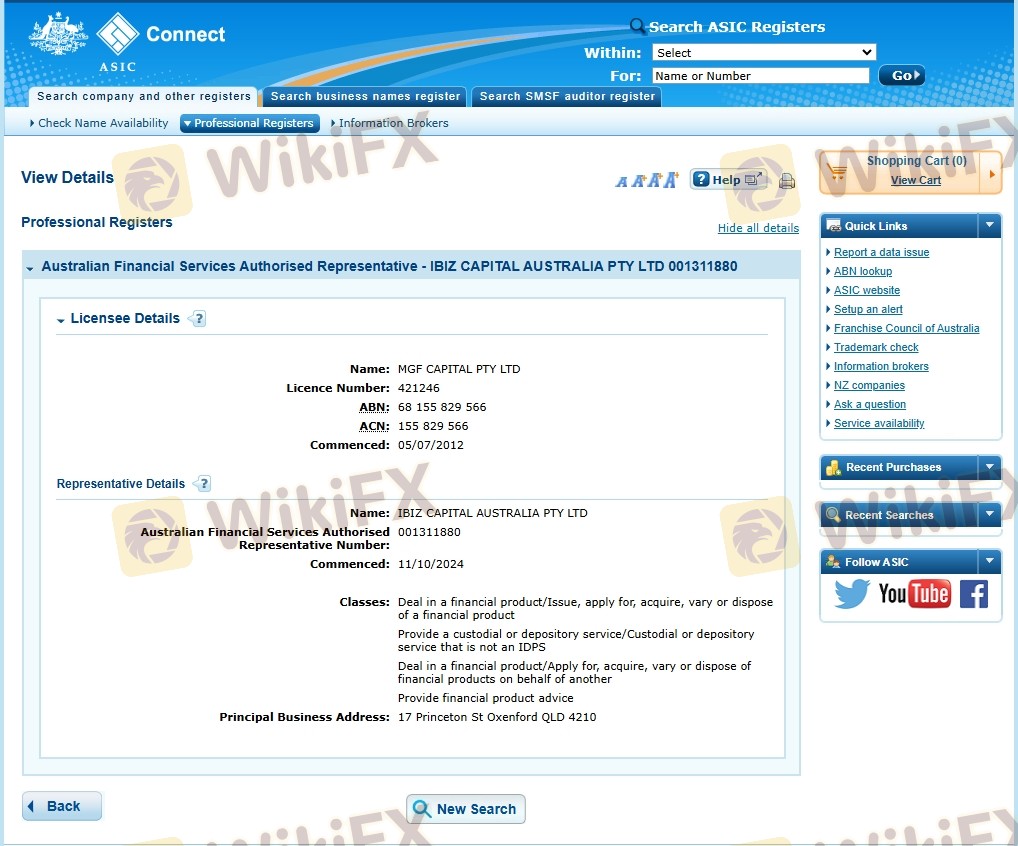This screenshot has height=846, width=1018.
Task: Open the Facebook icon
Action: pos(973,594)
